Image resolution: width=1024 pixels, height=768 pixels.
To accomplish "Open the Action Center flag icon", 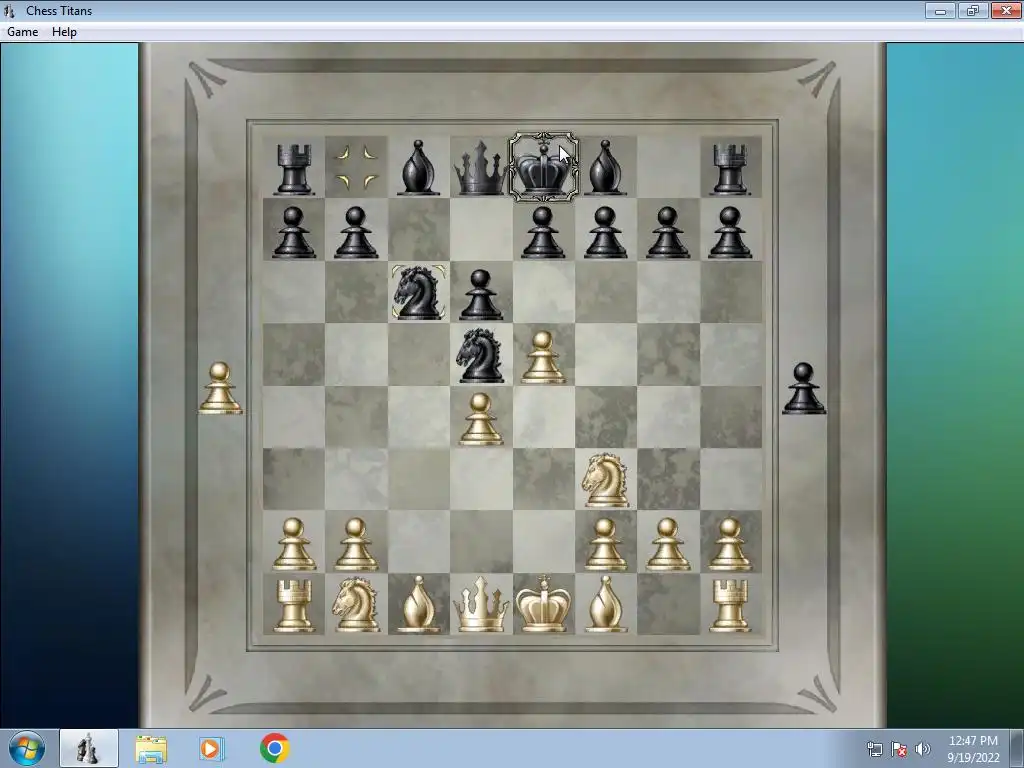I will pos(899,749).
